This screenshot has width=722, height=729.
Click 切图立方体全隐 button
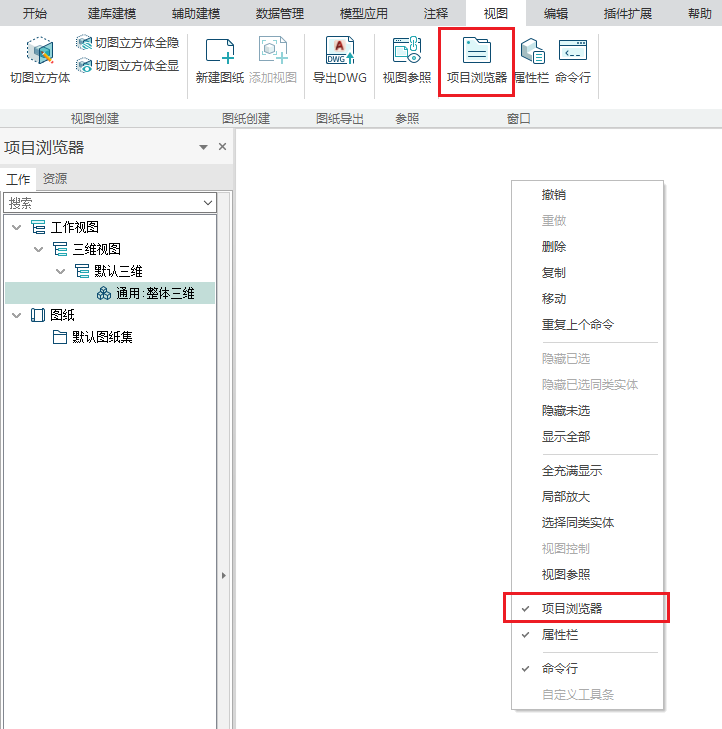coord(128,43)
